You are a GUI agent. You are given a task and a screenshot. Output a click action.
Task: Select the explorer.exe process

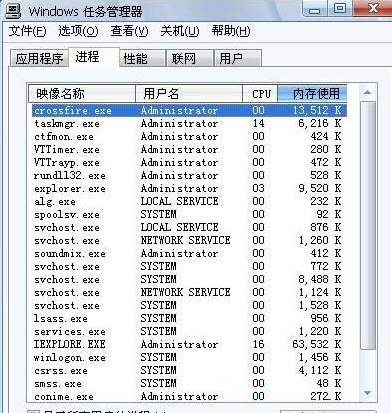(189, 188)
